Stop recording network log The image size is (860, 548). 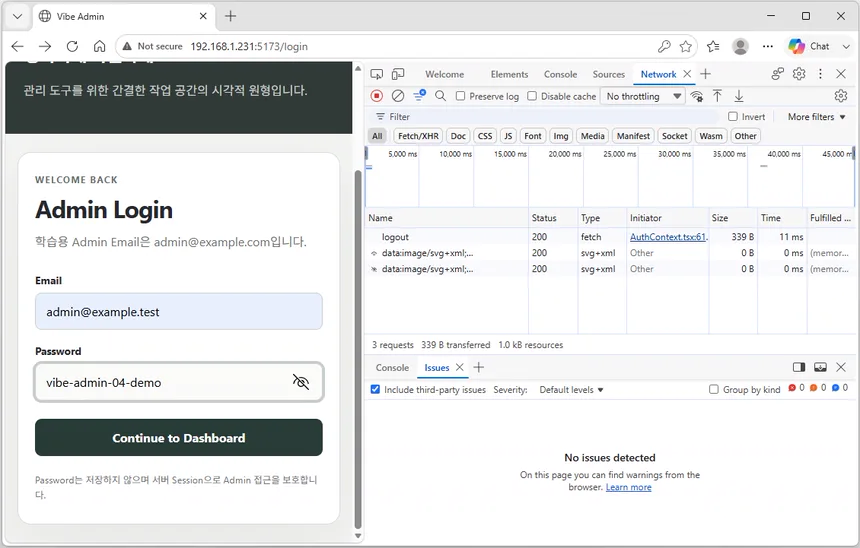pos(376,96)
